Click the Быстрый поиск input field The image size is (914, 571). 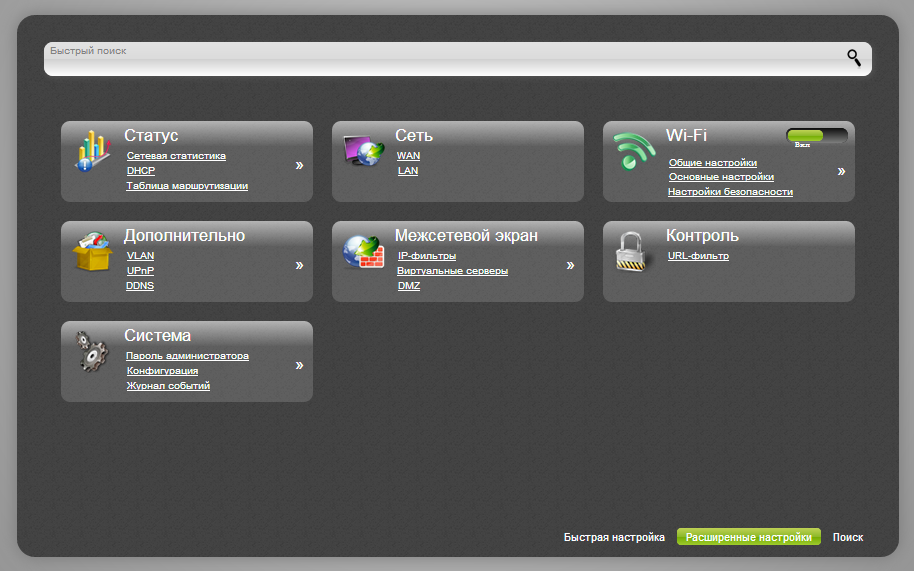440,59
